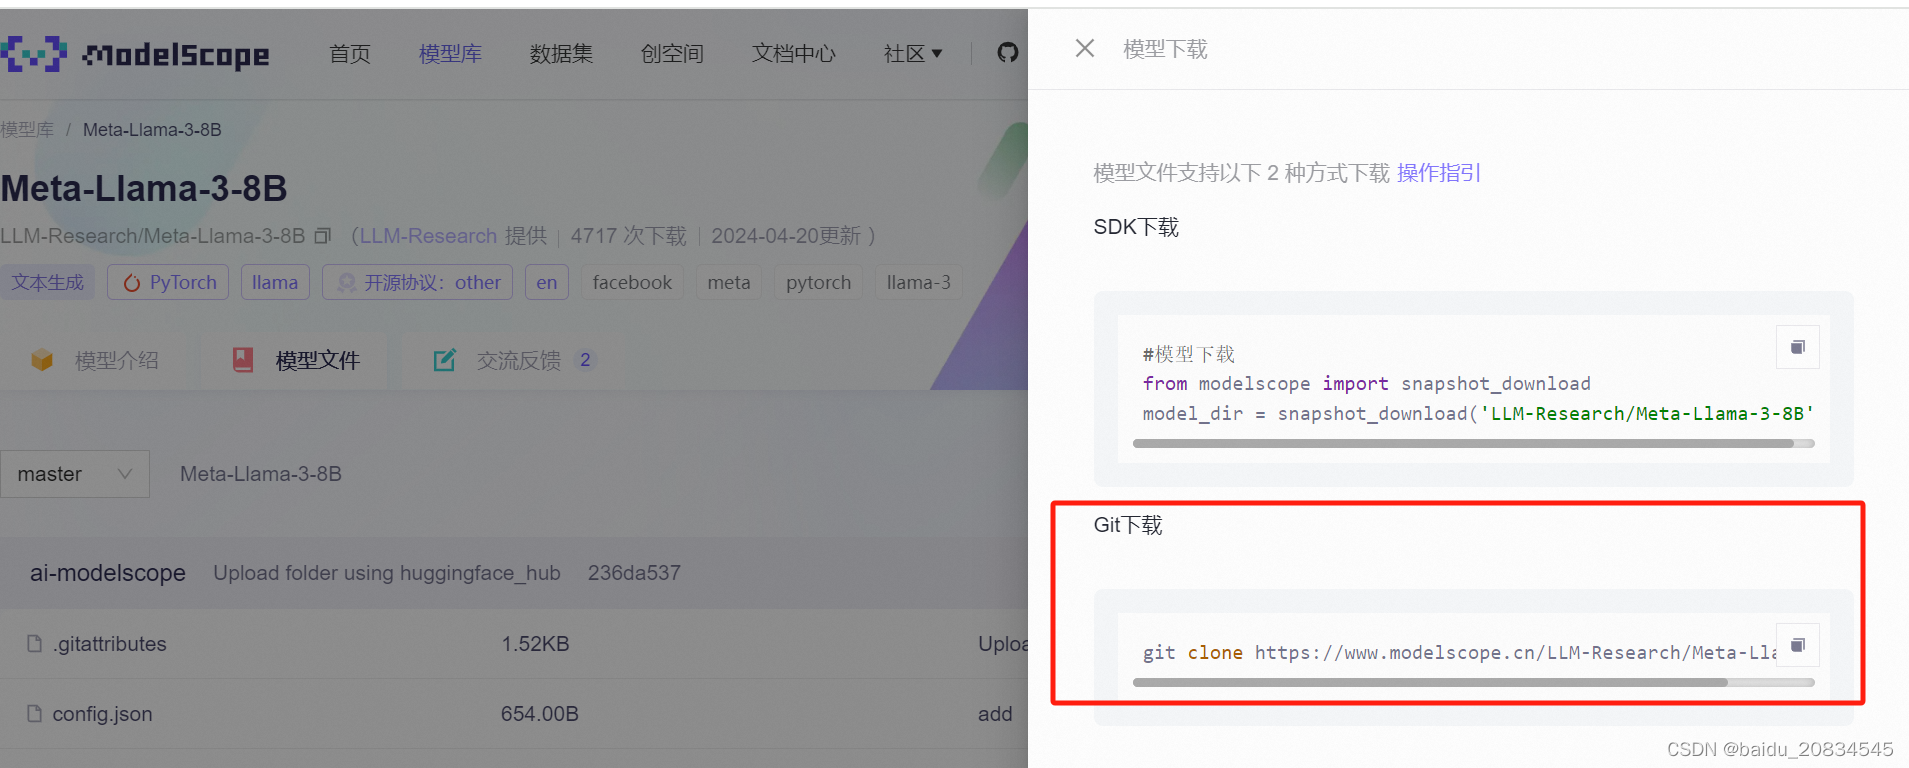Open the 交流反馈 tab
This screenshot has width=1909, height=768.
point(513,360)
